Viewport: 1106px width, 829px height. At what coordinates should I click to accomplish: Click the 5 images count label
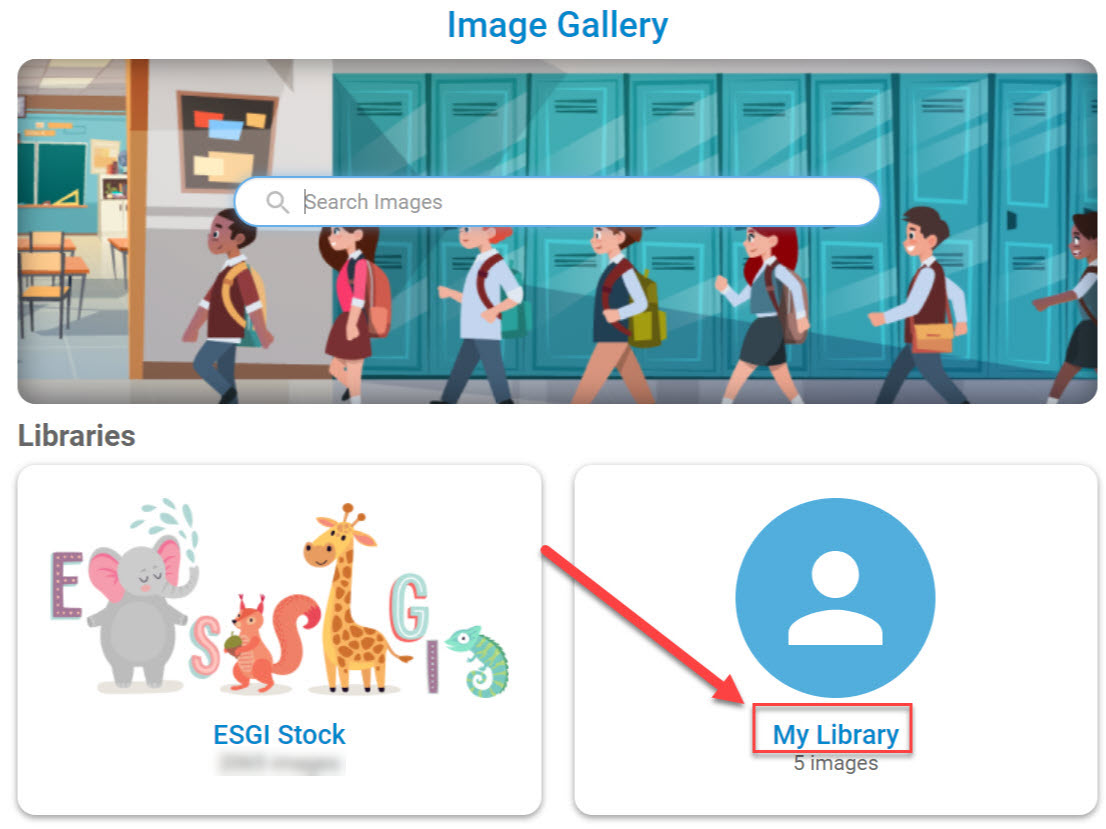(835, 763)
